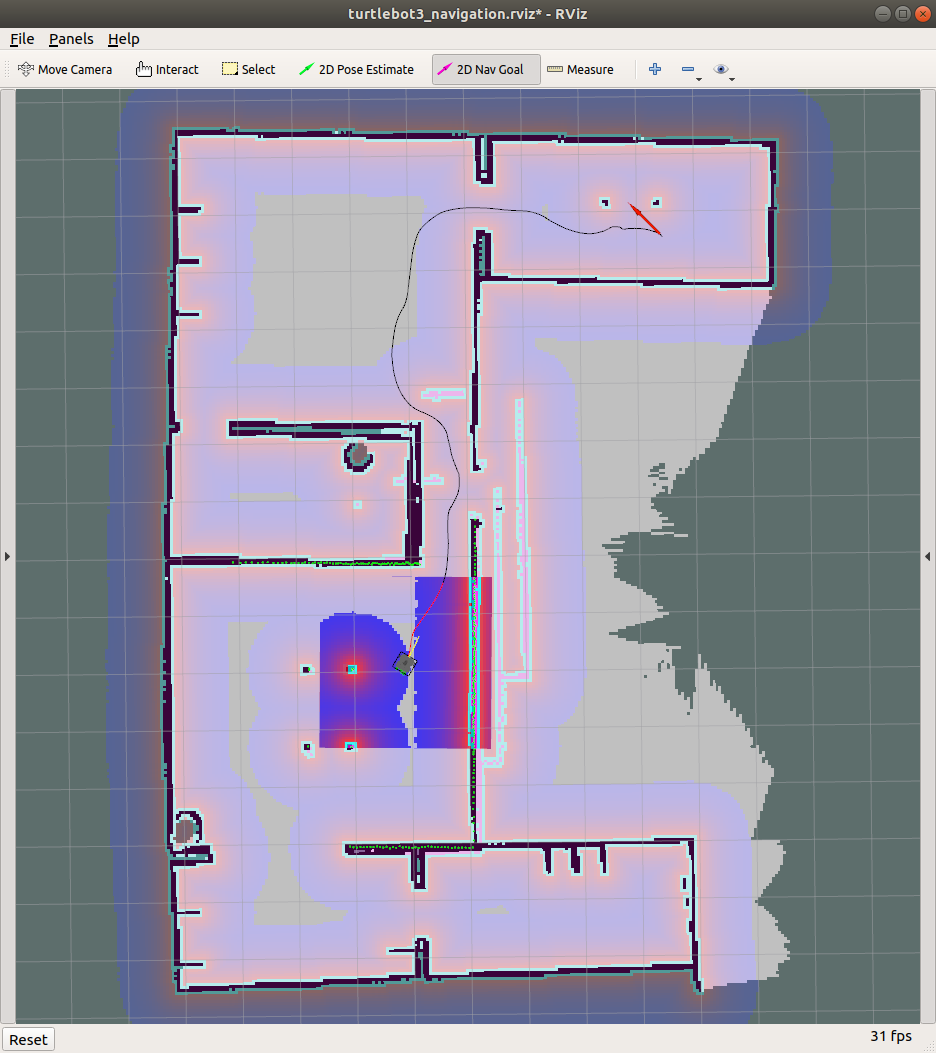Viewport: 936px width, 1053px height.
Task: Open the Panels menu
Action: click(71, 39)
